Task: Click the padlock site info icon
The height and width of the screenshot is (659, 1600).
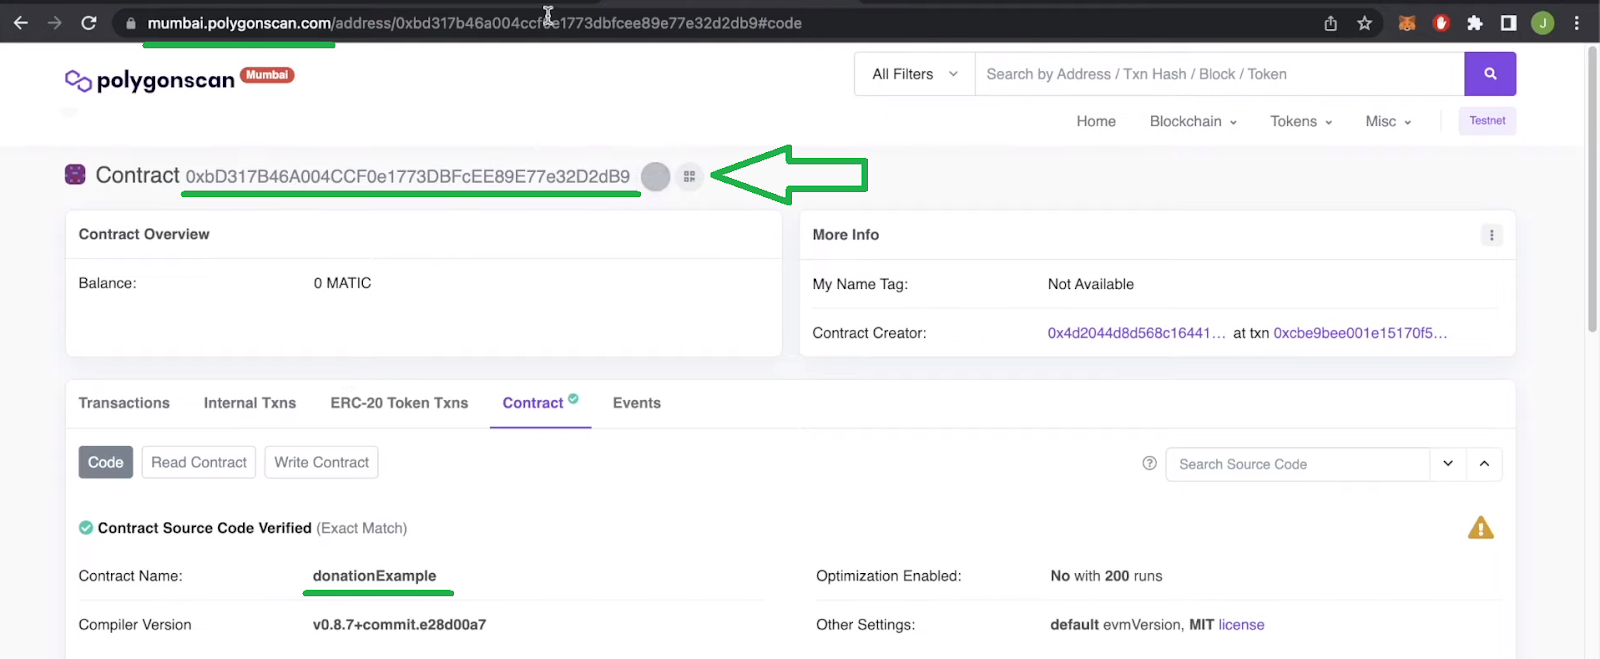Action: point(130,22)
